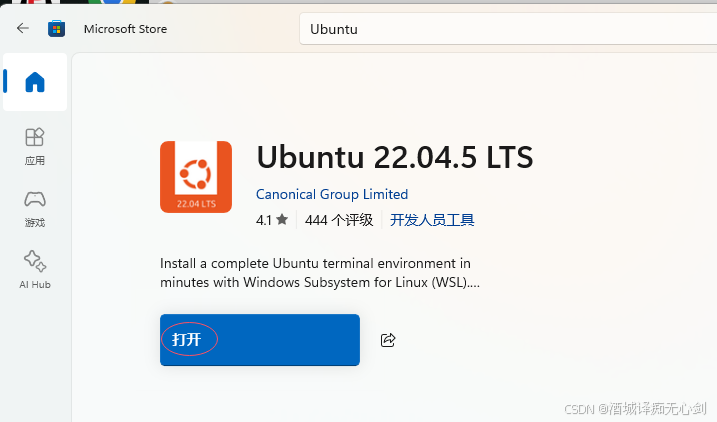Click the Ubuntu 22.04 LTS app logo

(196, 177)
